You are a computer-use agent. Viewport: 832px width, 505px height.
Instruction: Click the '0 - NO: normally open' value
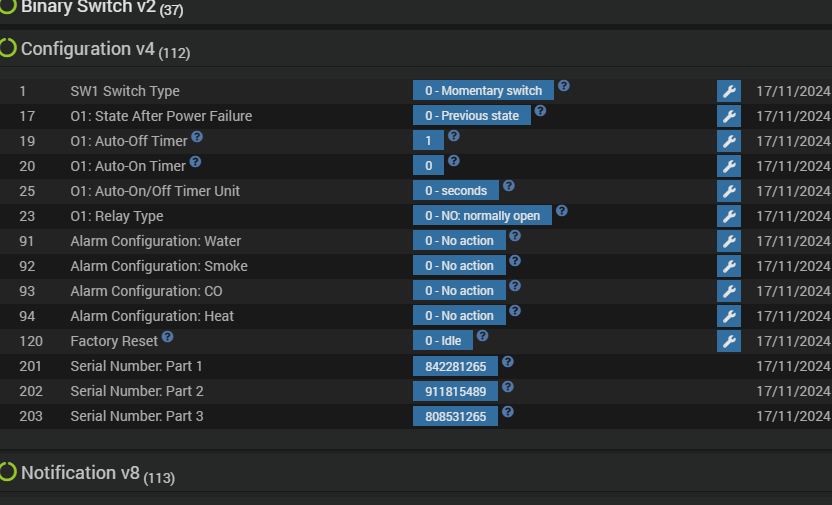click(482, 216)
